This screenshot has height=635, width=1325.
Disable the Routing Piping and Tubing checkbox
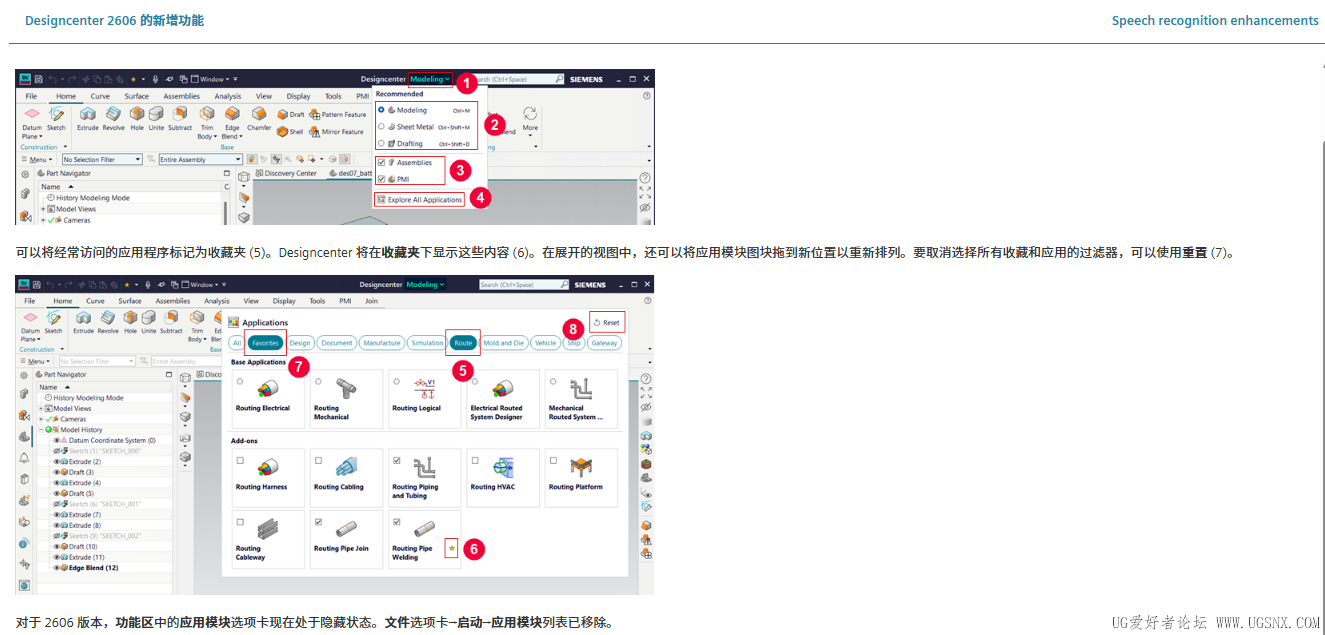(x=397, y=461)
